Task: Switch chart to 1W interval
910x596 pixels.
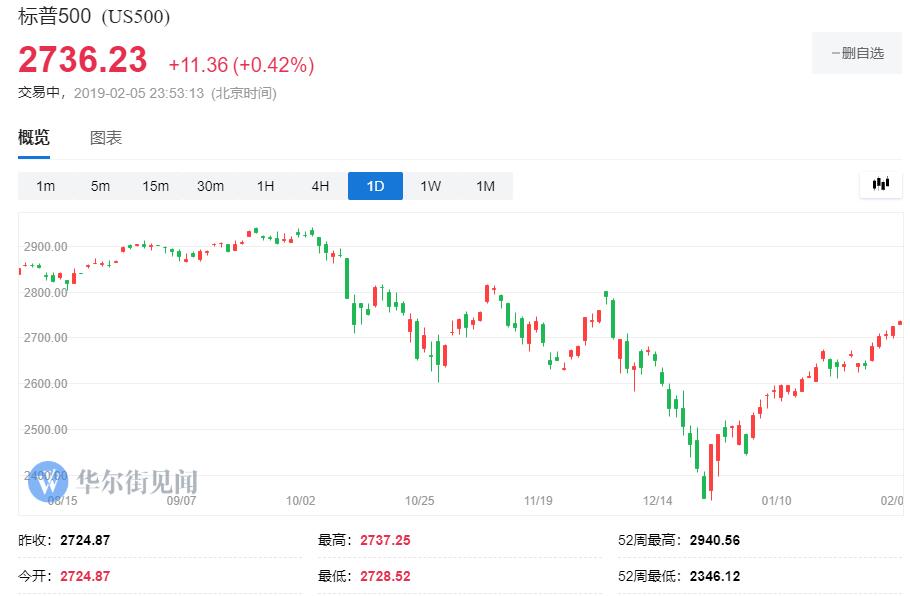Action: 431,186
